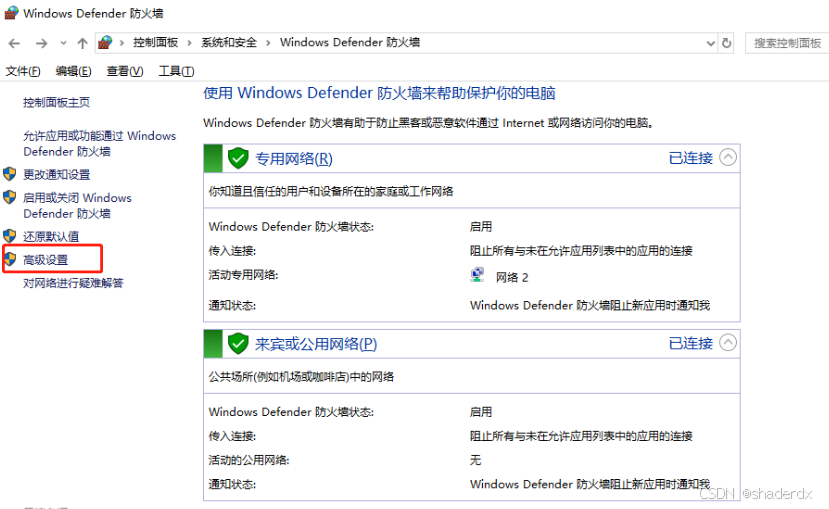Screen dimensions: 829x509
Task: Click the shield icon beside 启用或关闭 Windows Defender 防火墙
Action: pos(10,197)
